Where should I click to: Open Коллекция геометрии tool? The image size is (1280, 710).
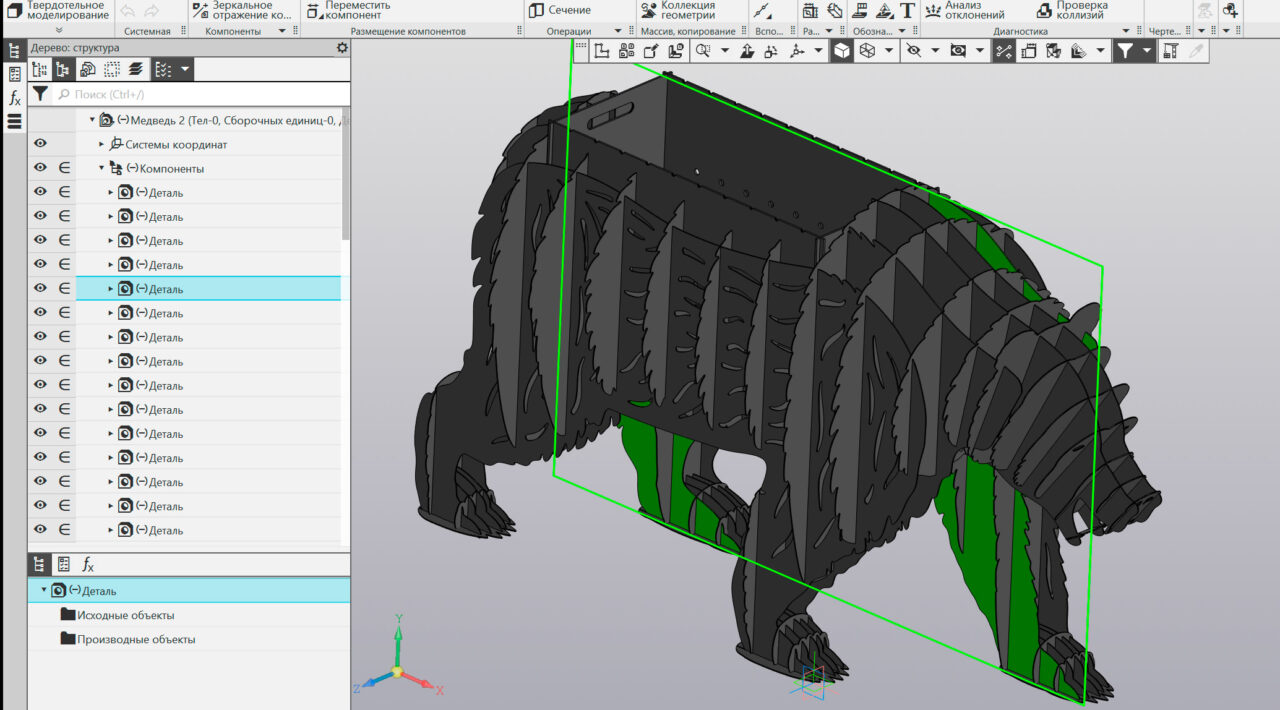point(678,10)
